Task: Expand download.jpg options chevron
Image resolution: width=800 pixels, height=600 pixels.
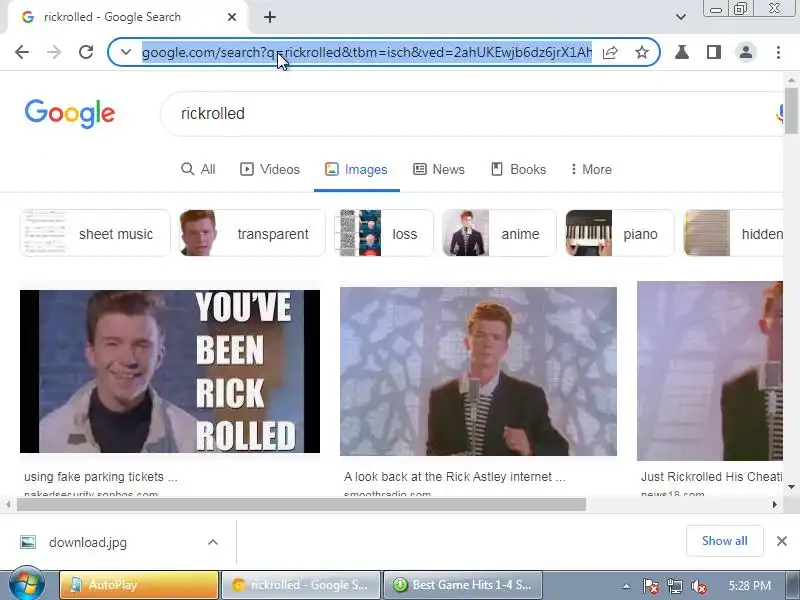Action: [x=213, y=542]
